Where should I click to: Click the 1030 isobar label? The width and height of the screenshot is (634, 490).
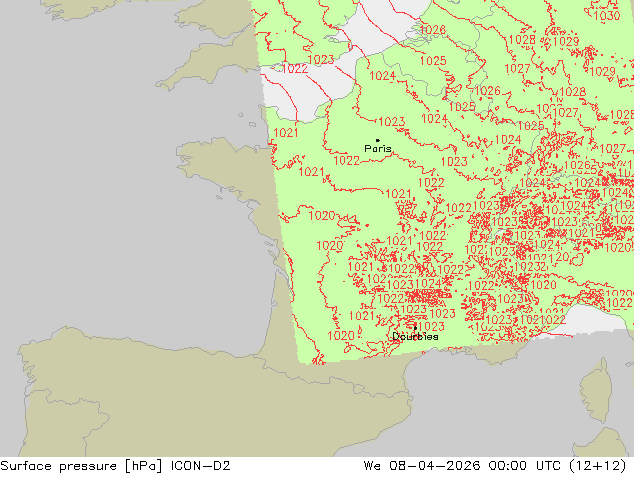(x=607, y=16)
